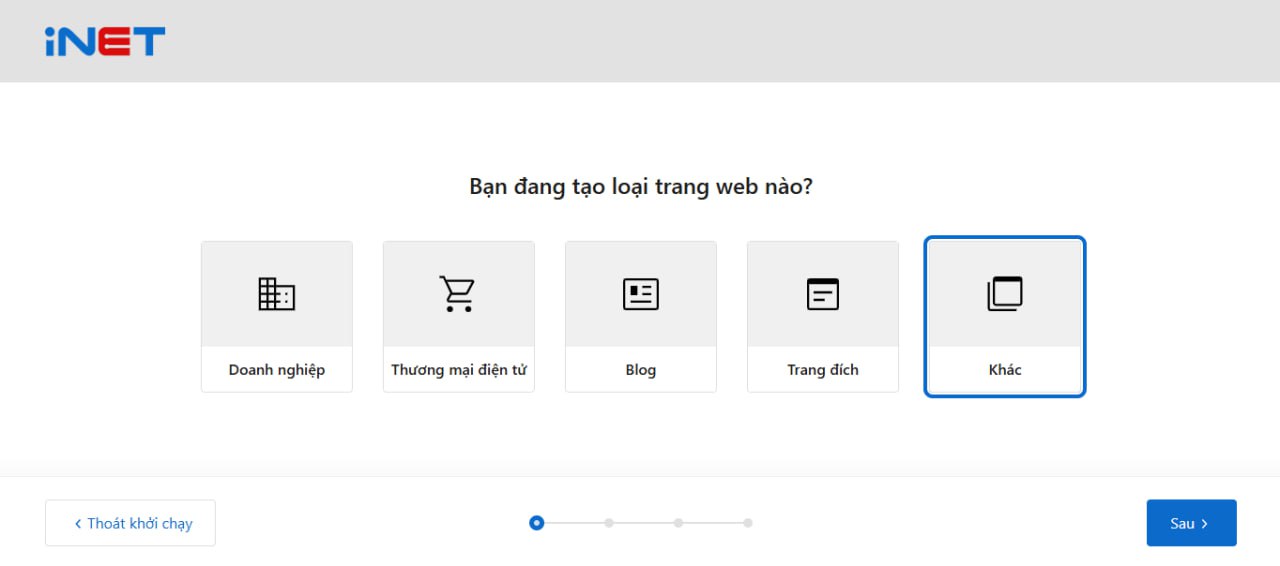
Task: Choose the Khác label
Action: point(1005,370)
